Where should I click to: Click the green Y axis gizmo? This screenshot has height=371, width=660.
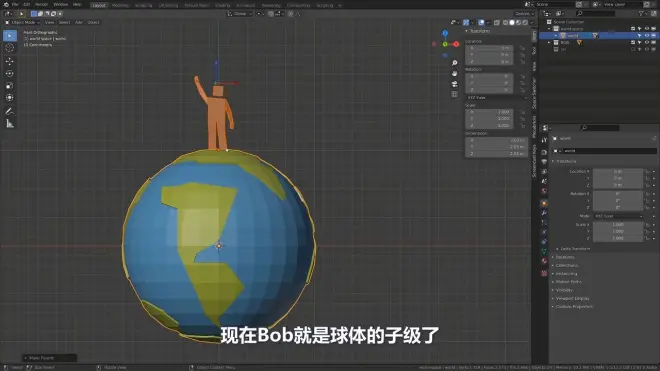click(445, 44)
